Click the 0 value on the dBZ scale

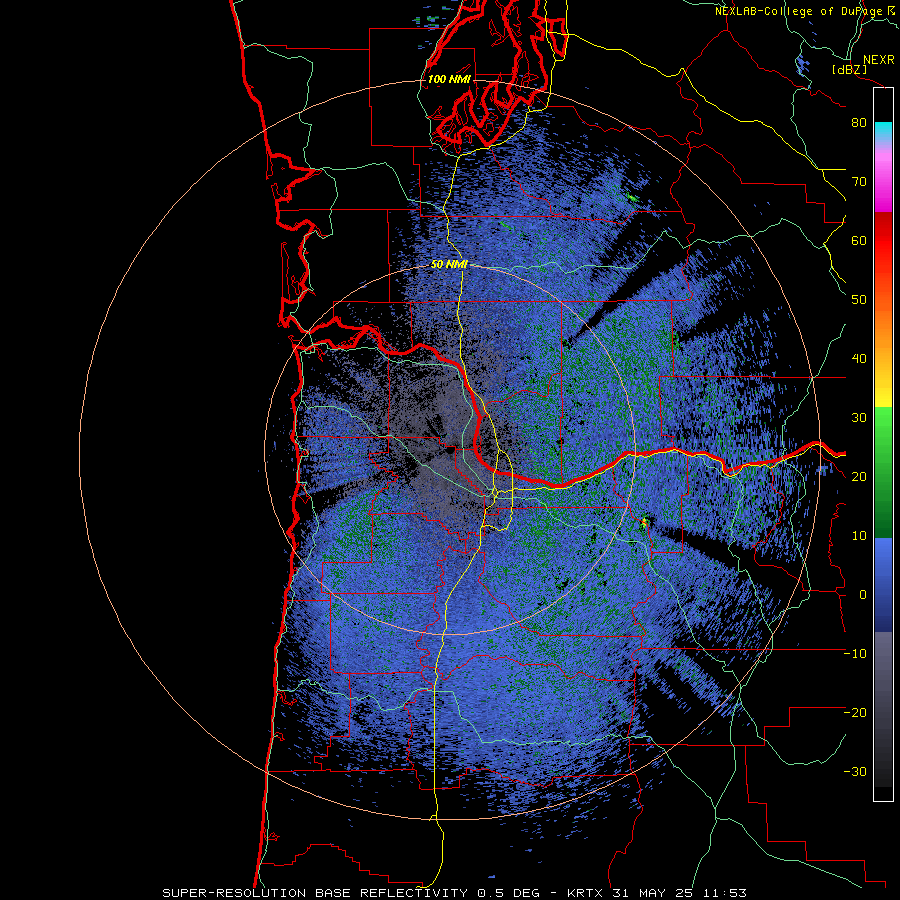click(x=863, y=595)
